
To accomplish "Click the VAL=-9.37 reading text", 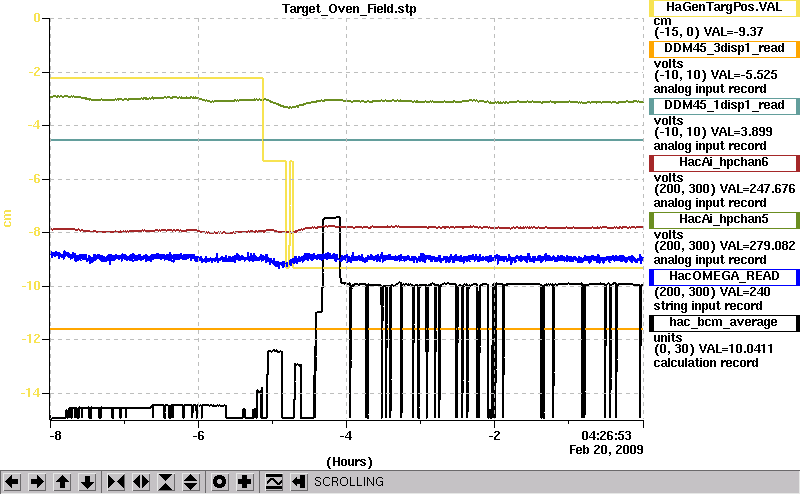I will tap(733, 32).
